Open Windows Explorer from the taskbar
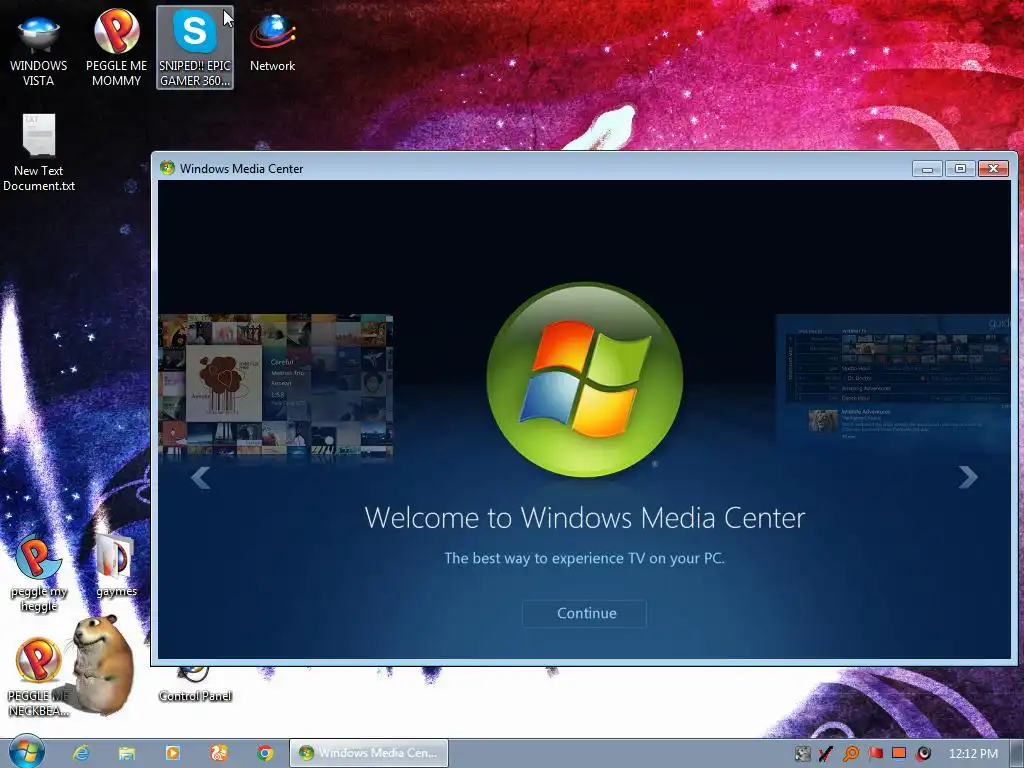Image resolution: width=1024 pixels, height=768 pixels. 127,753
